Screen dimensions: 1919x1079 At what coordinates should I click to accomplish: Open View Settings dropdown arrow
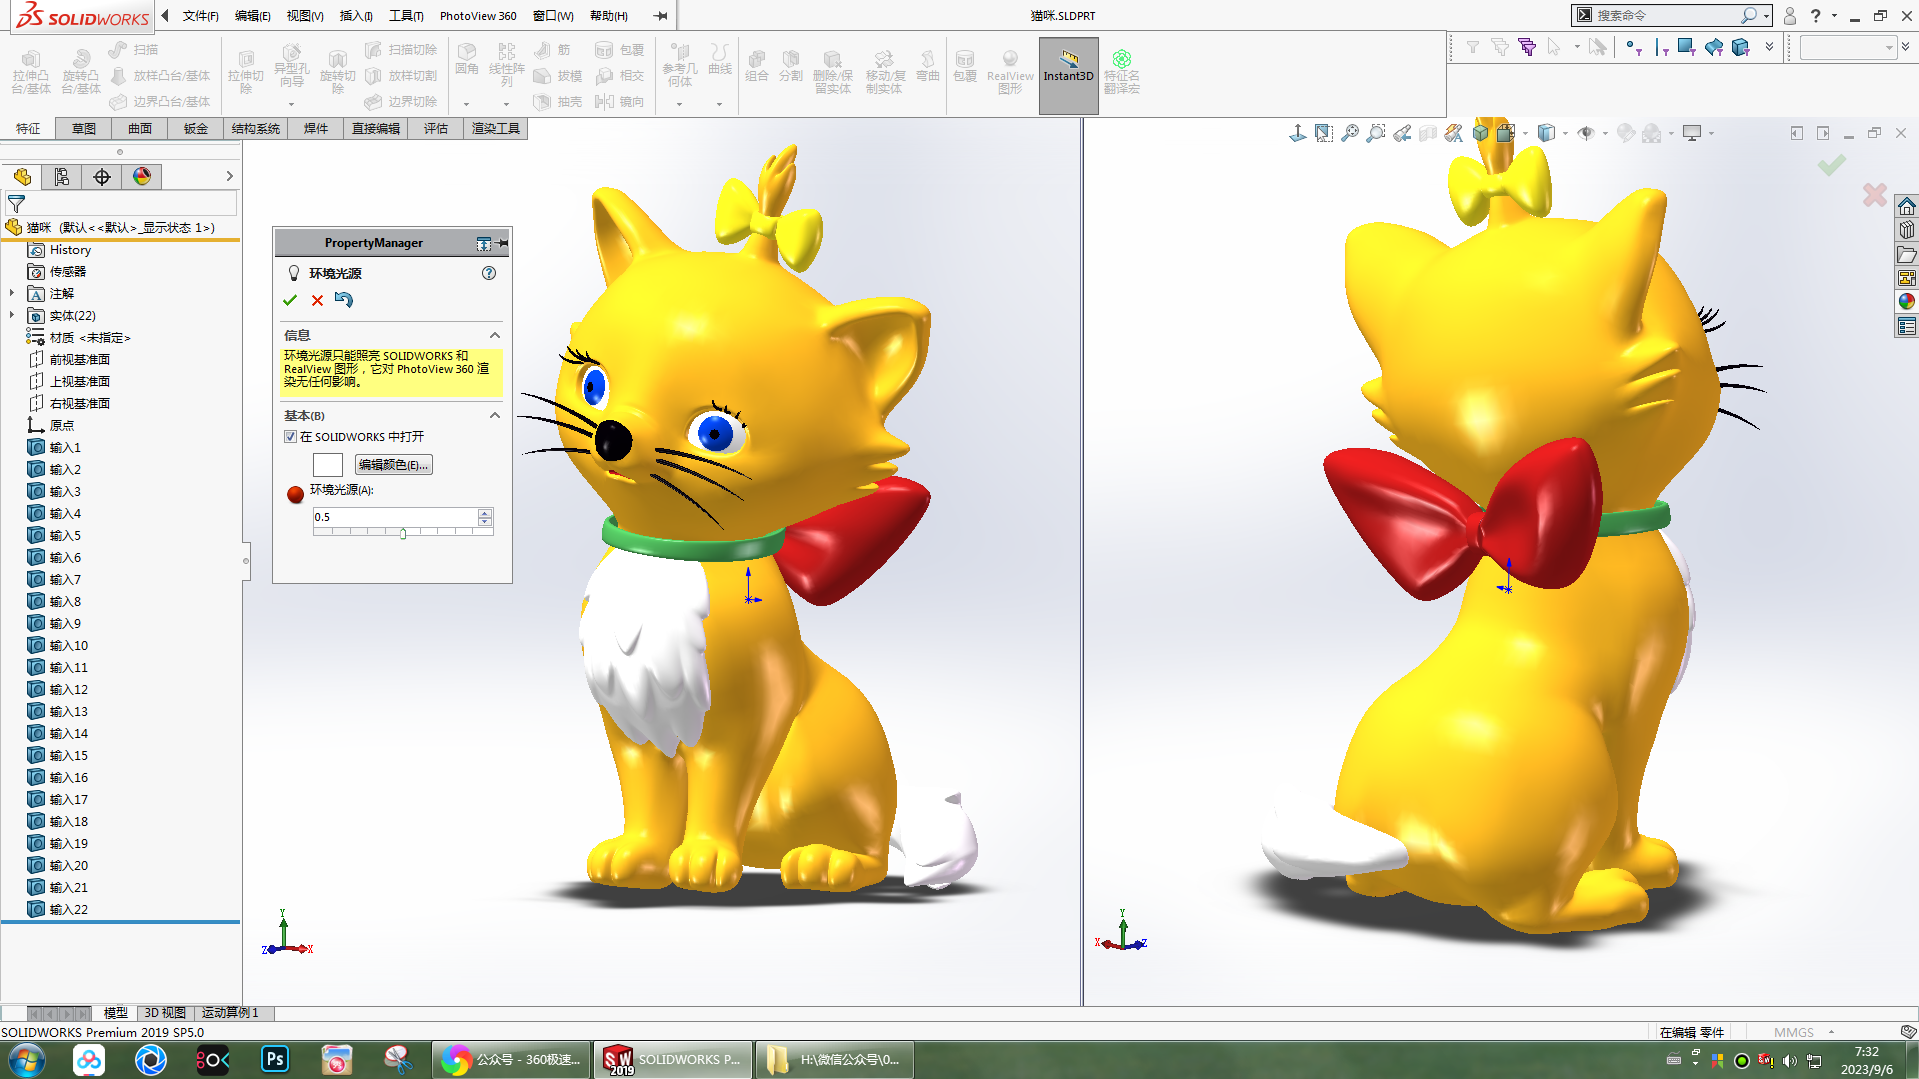[x=1711, y=133]
